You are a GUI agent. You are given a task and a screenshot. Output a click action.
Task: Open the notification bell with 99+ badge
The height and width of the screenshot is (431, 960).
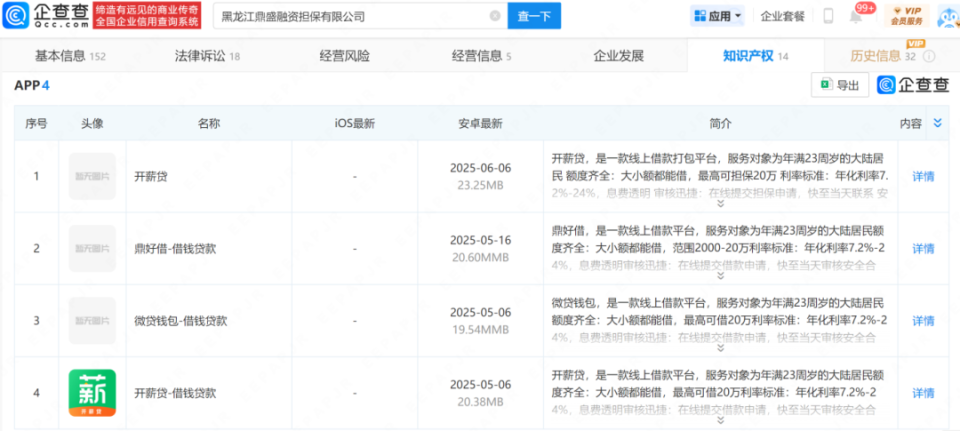857,16
